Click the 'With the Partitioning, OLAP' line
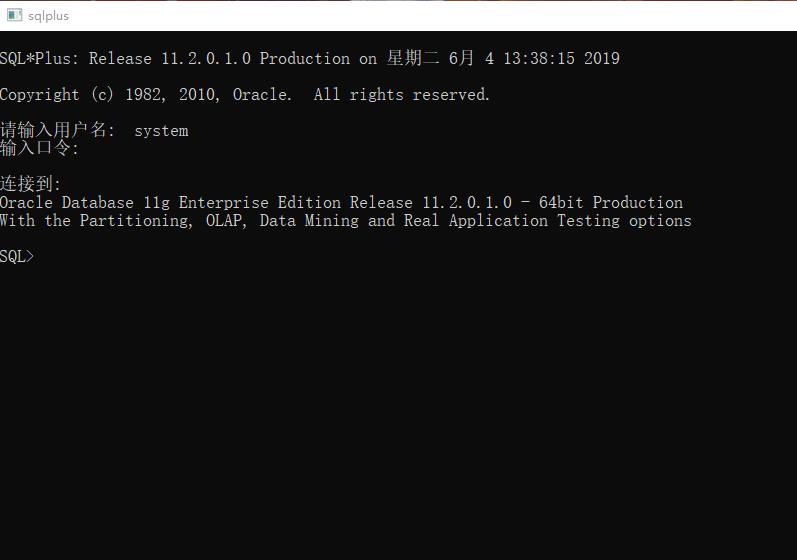Image resolution: width=797 pixels, height=560 pixels. pyautogui.click(x=346, y=221)
